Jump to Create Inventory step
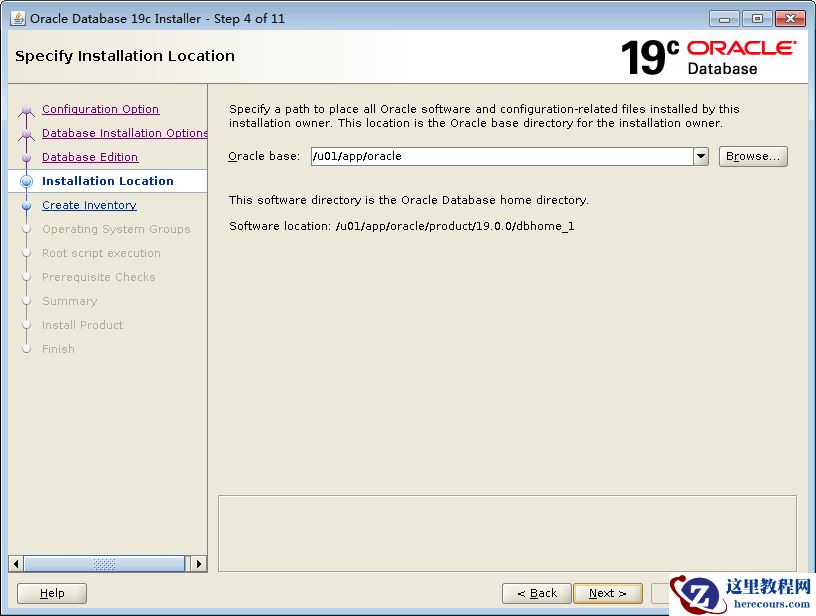Screen dimensions: 816x616 click(x=90, y=205)
